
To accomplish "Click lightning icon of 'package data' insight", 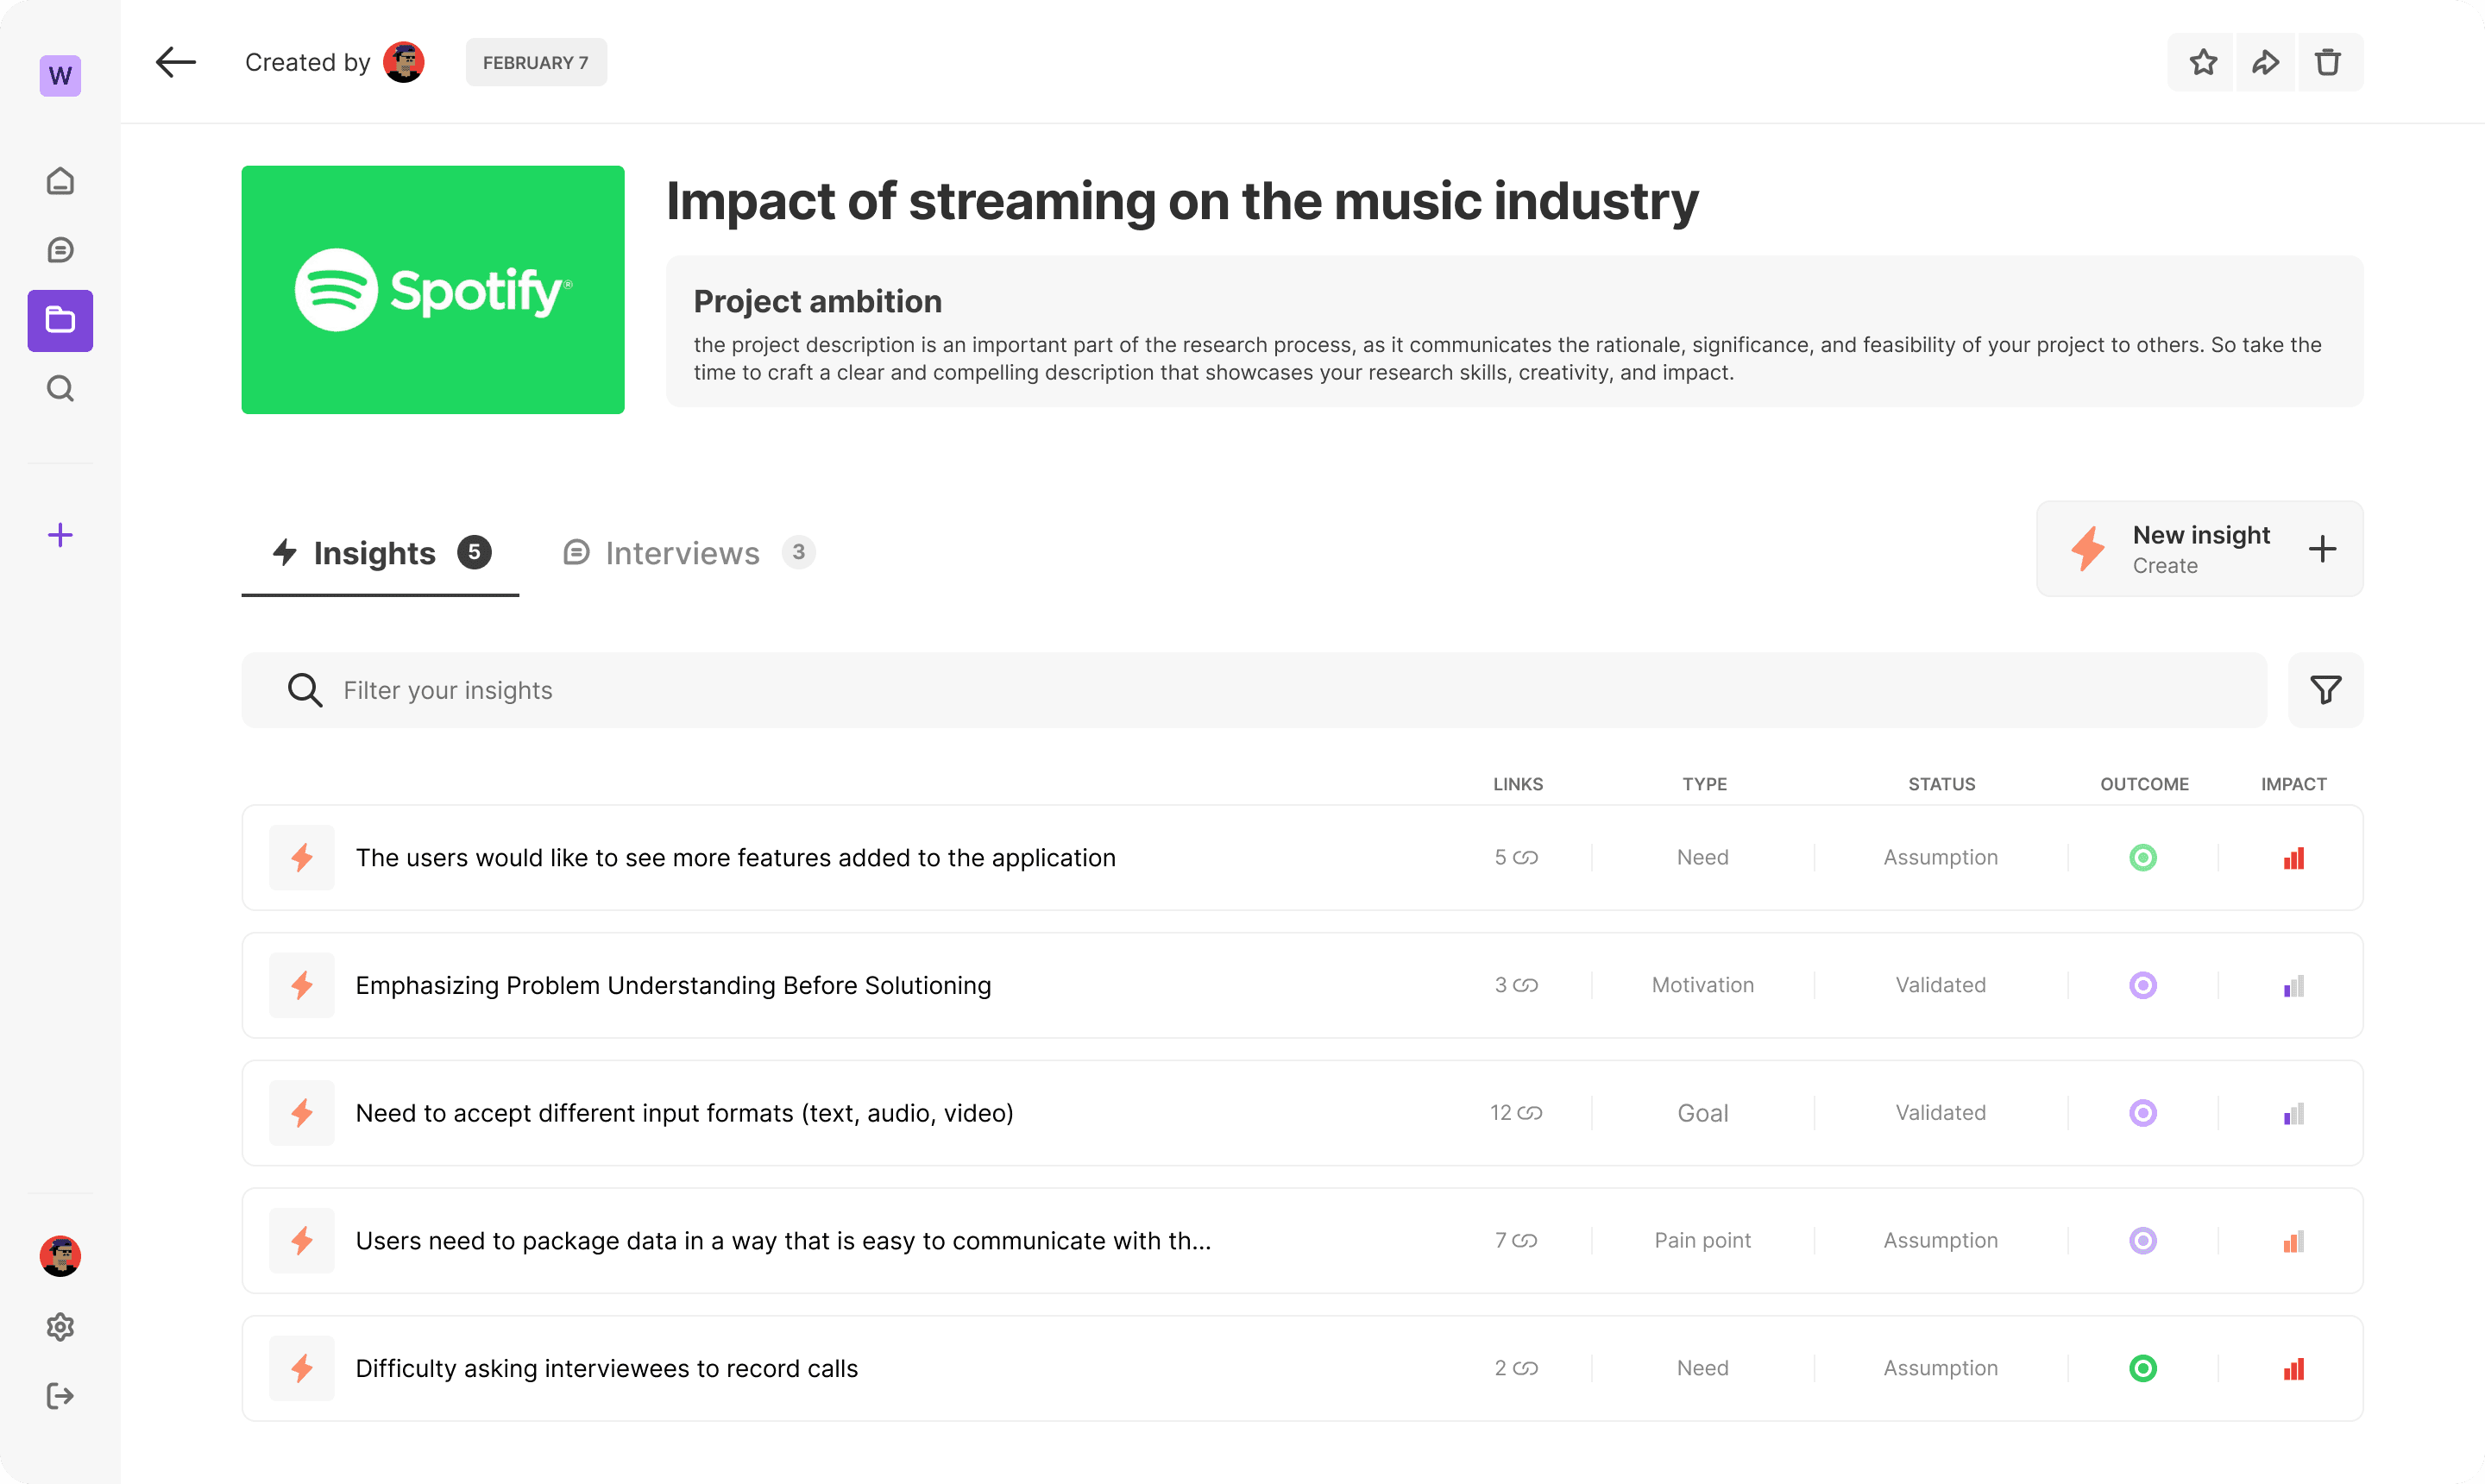I will click(302, 1241).
